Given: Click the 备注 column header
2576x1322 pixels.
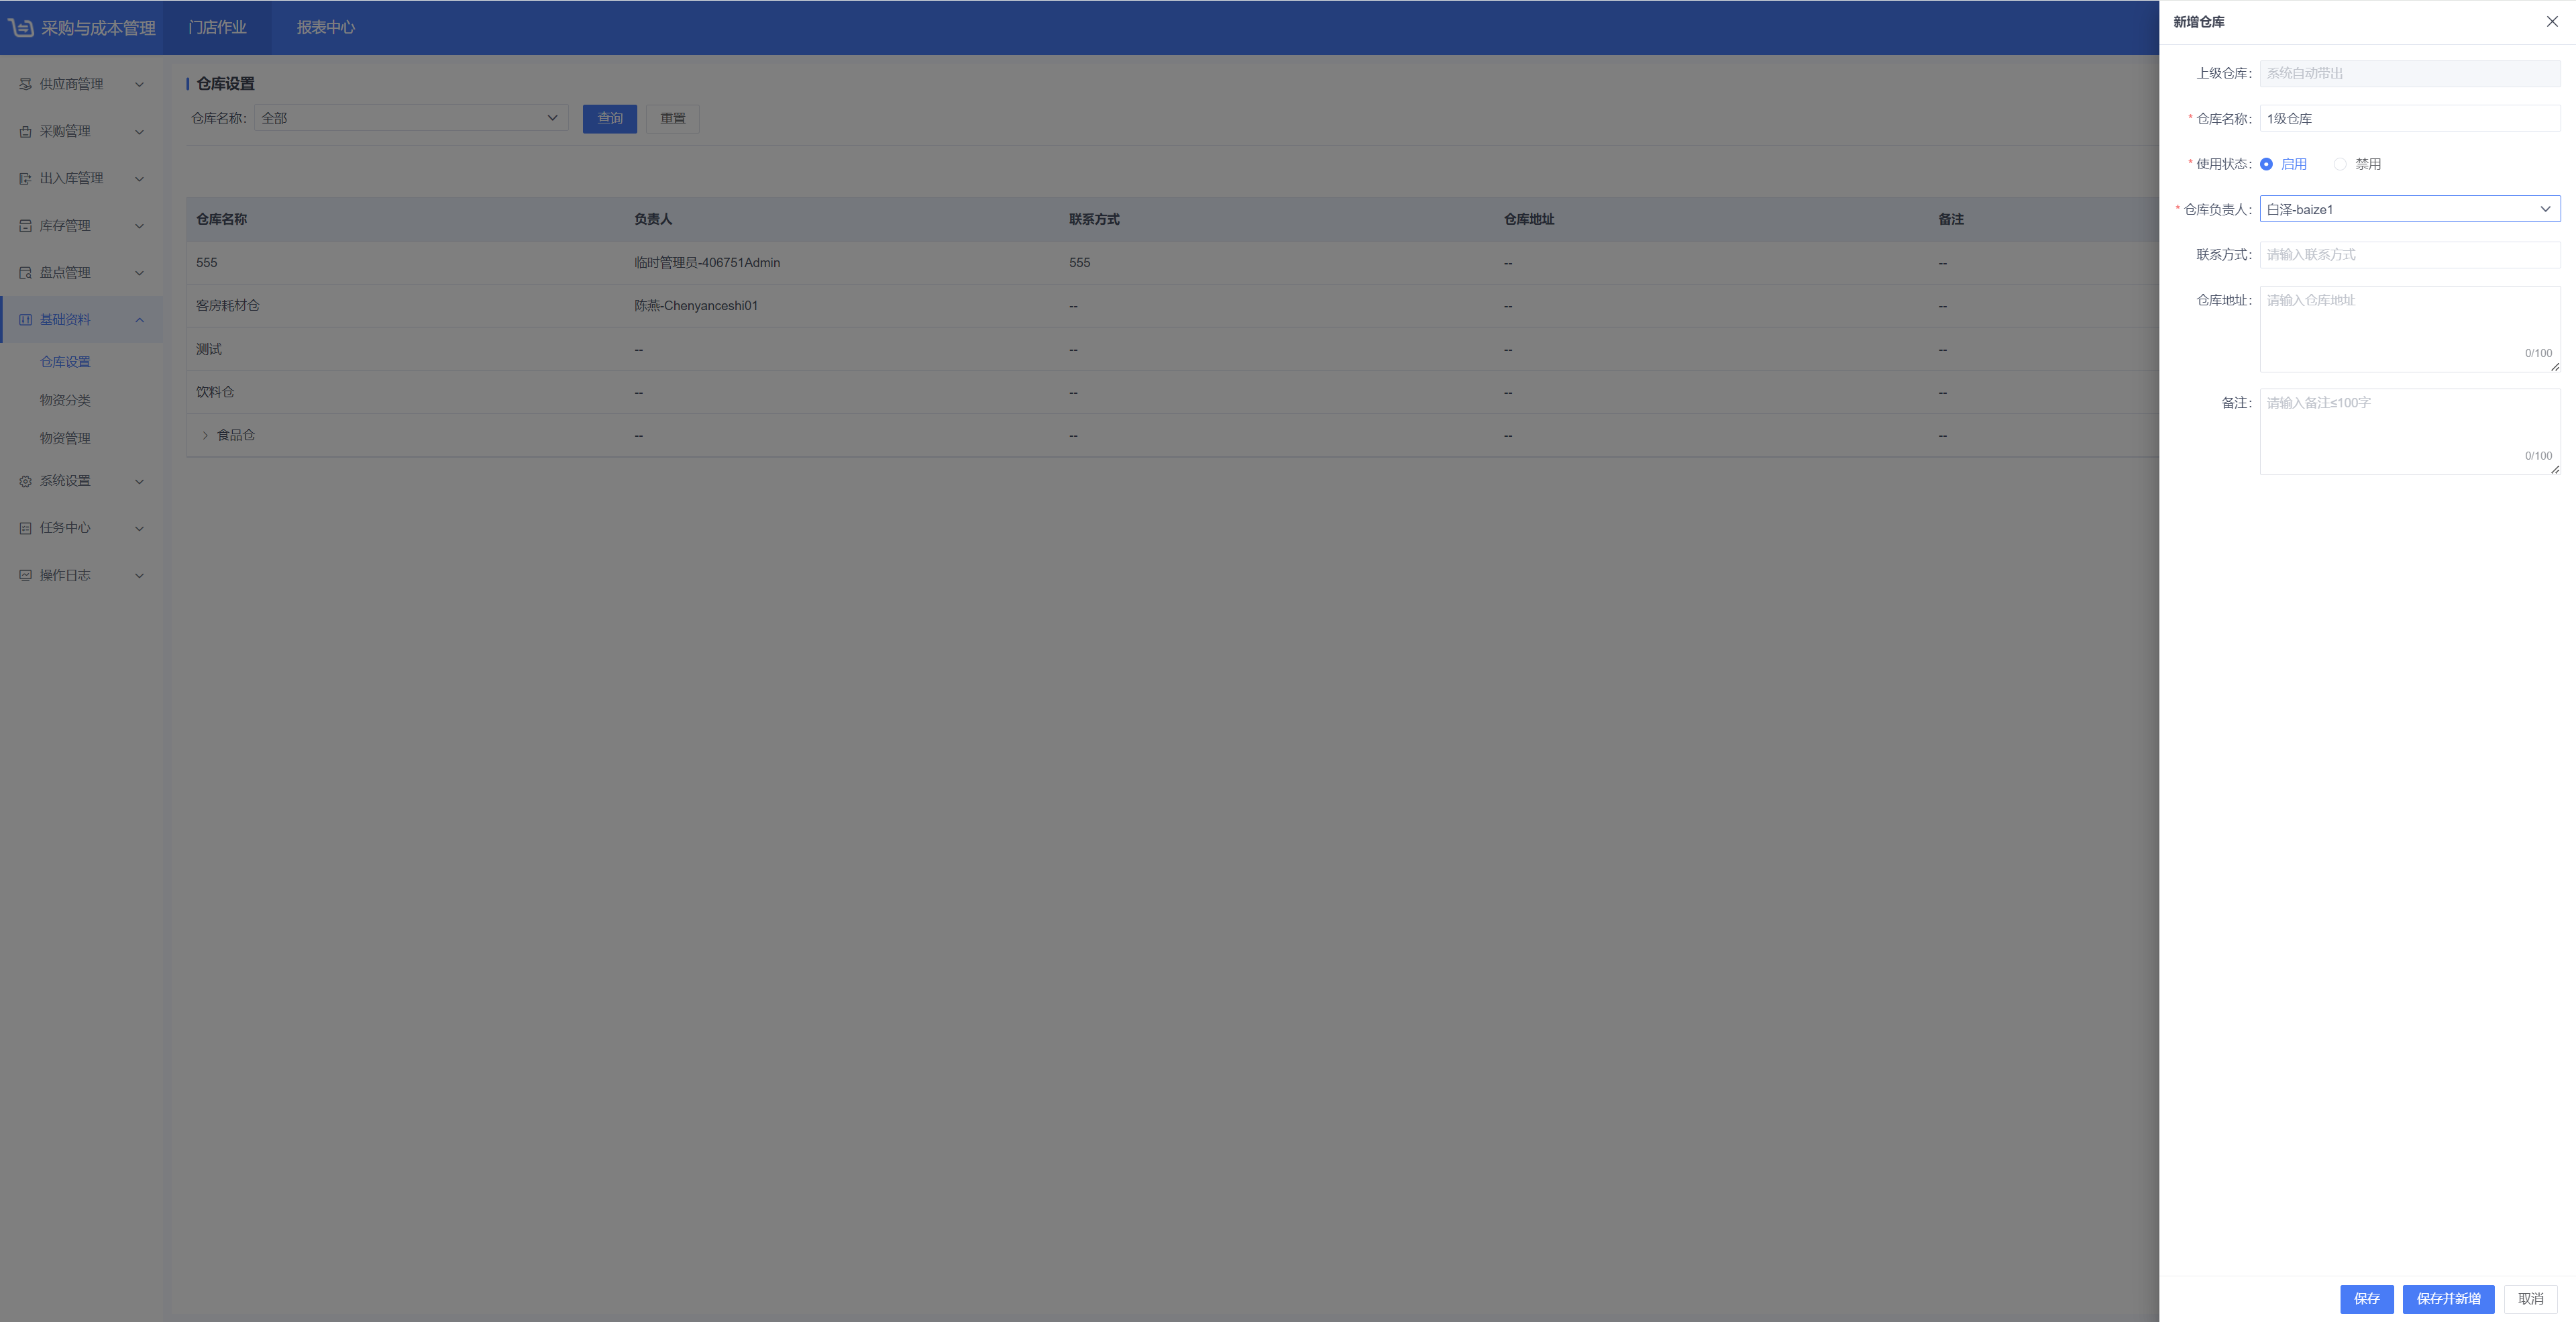Looking at the screenshot, I should coord(1951,219).
